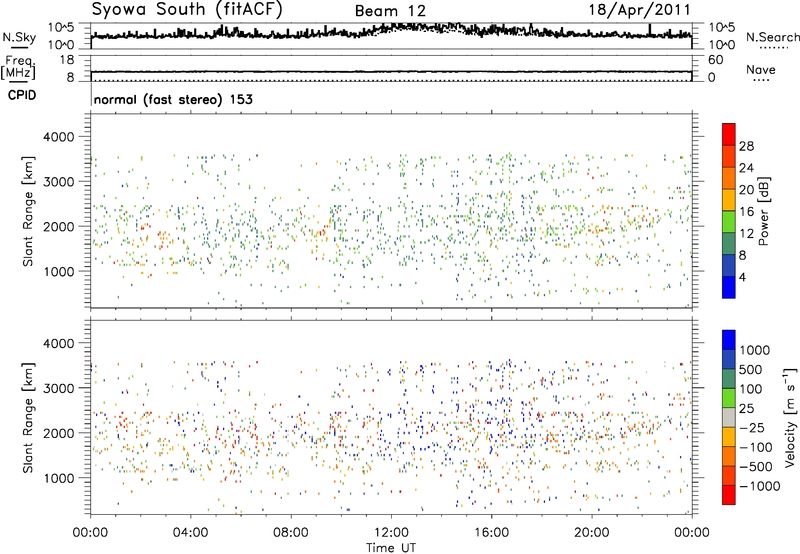
Task: Click the gray swatch on Velocity colorbar
Action: click(729, 417)
